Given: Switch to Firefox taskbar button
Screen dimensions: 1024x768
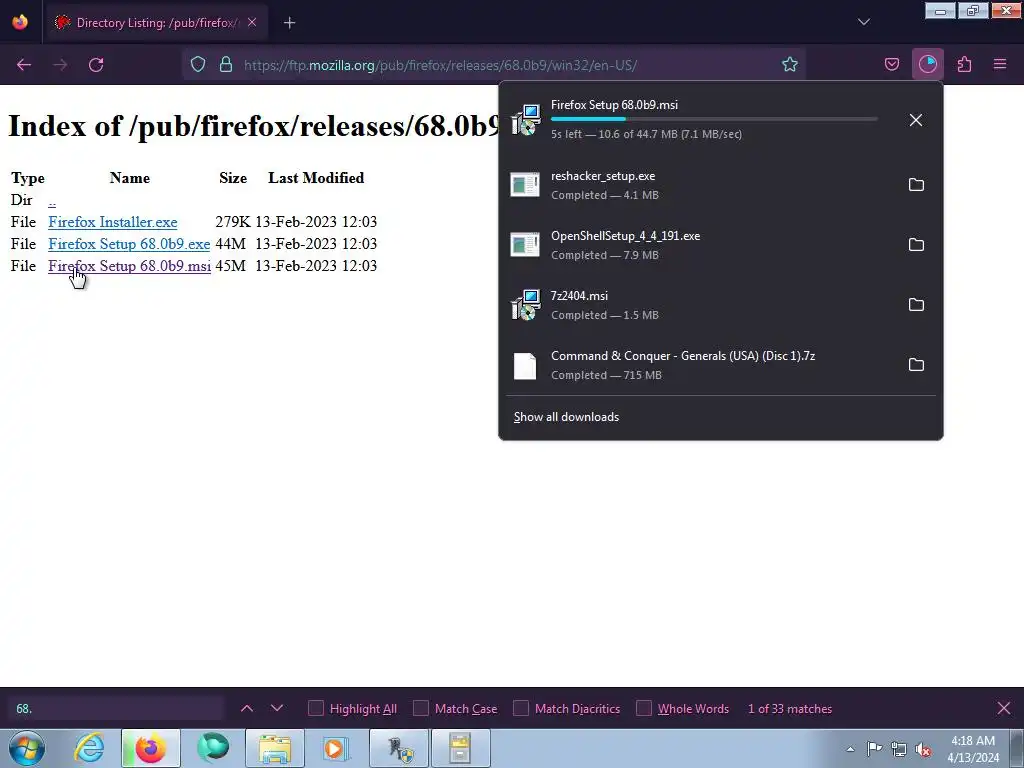Looking at the screenshot, I should [150, 748].
